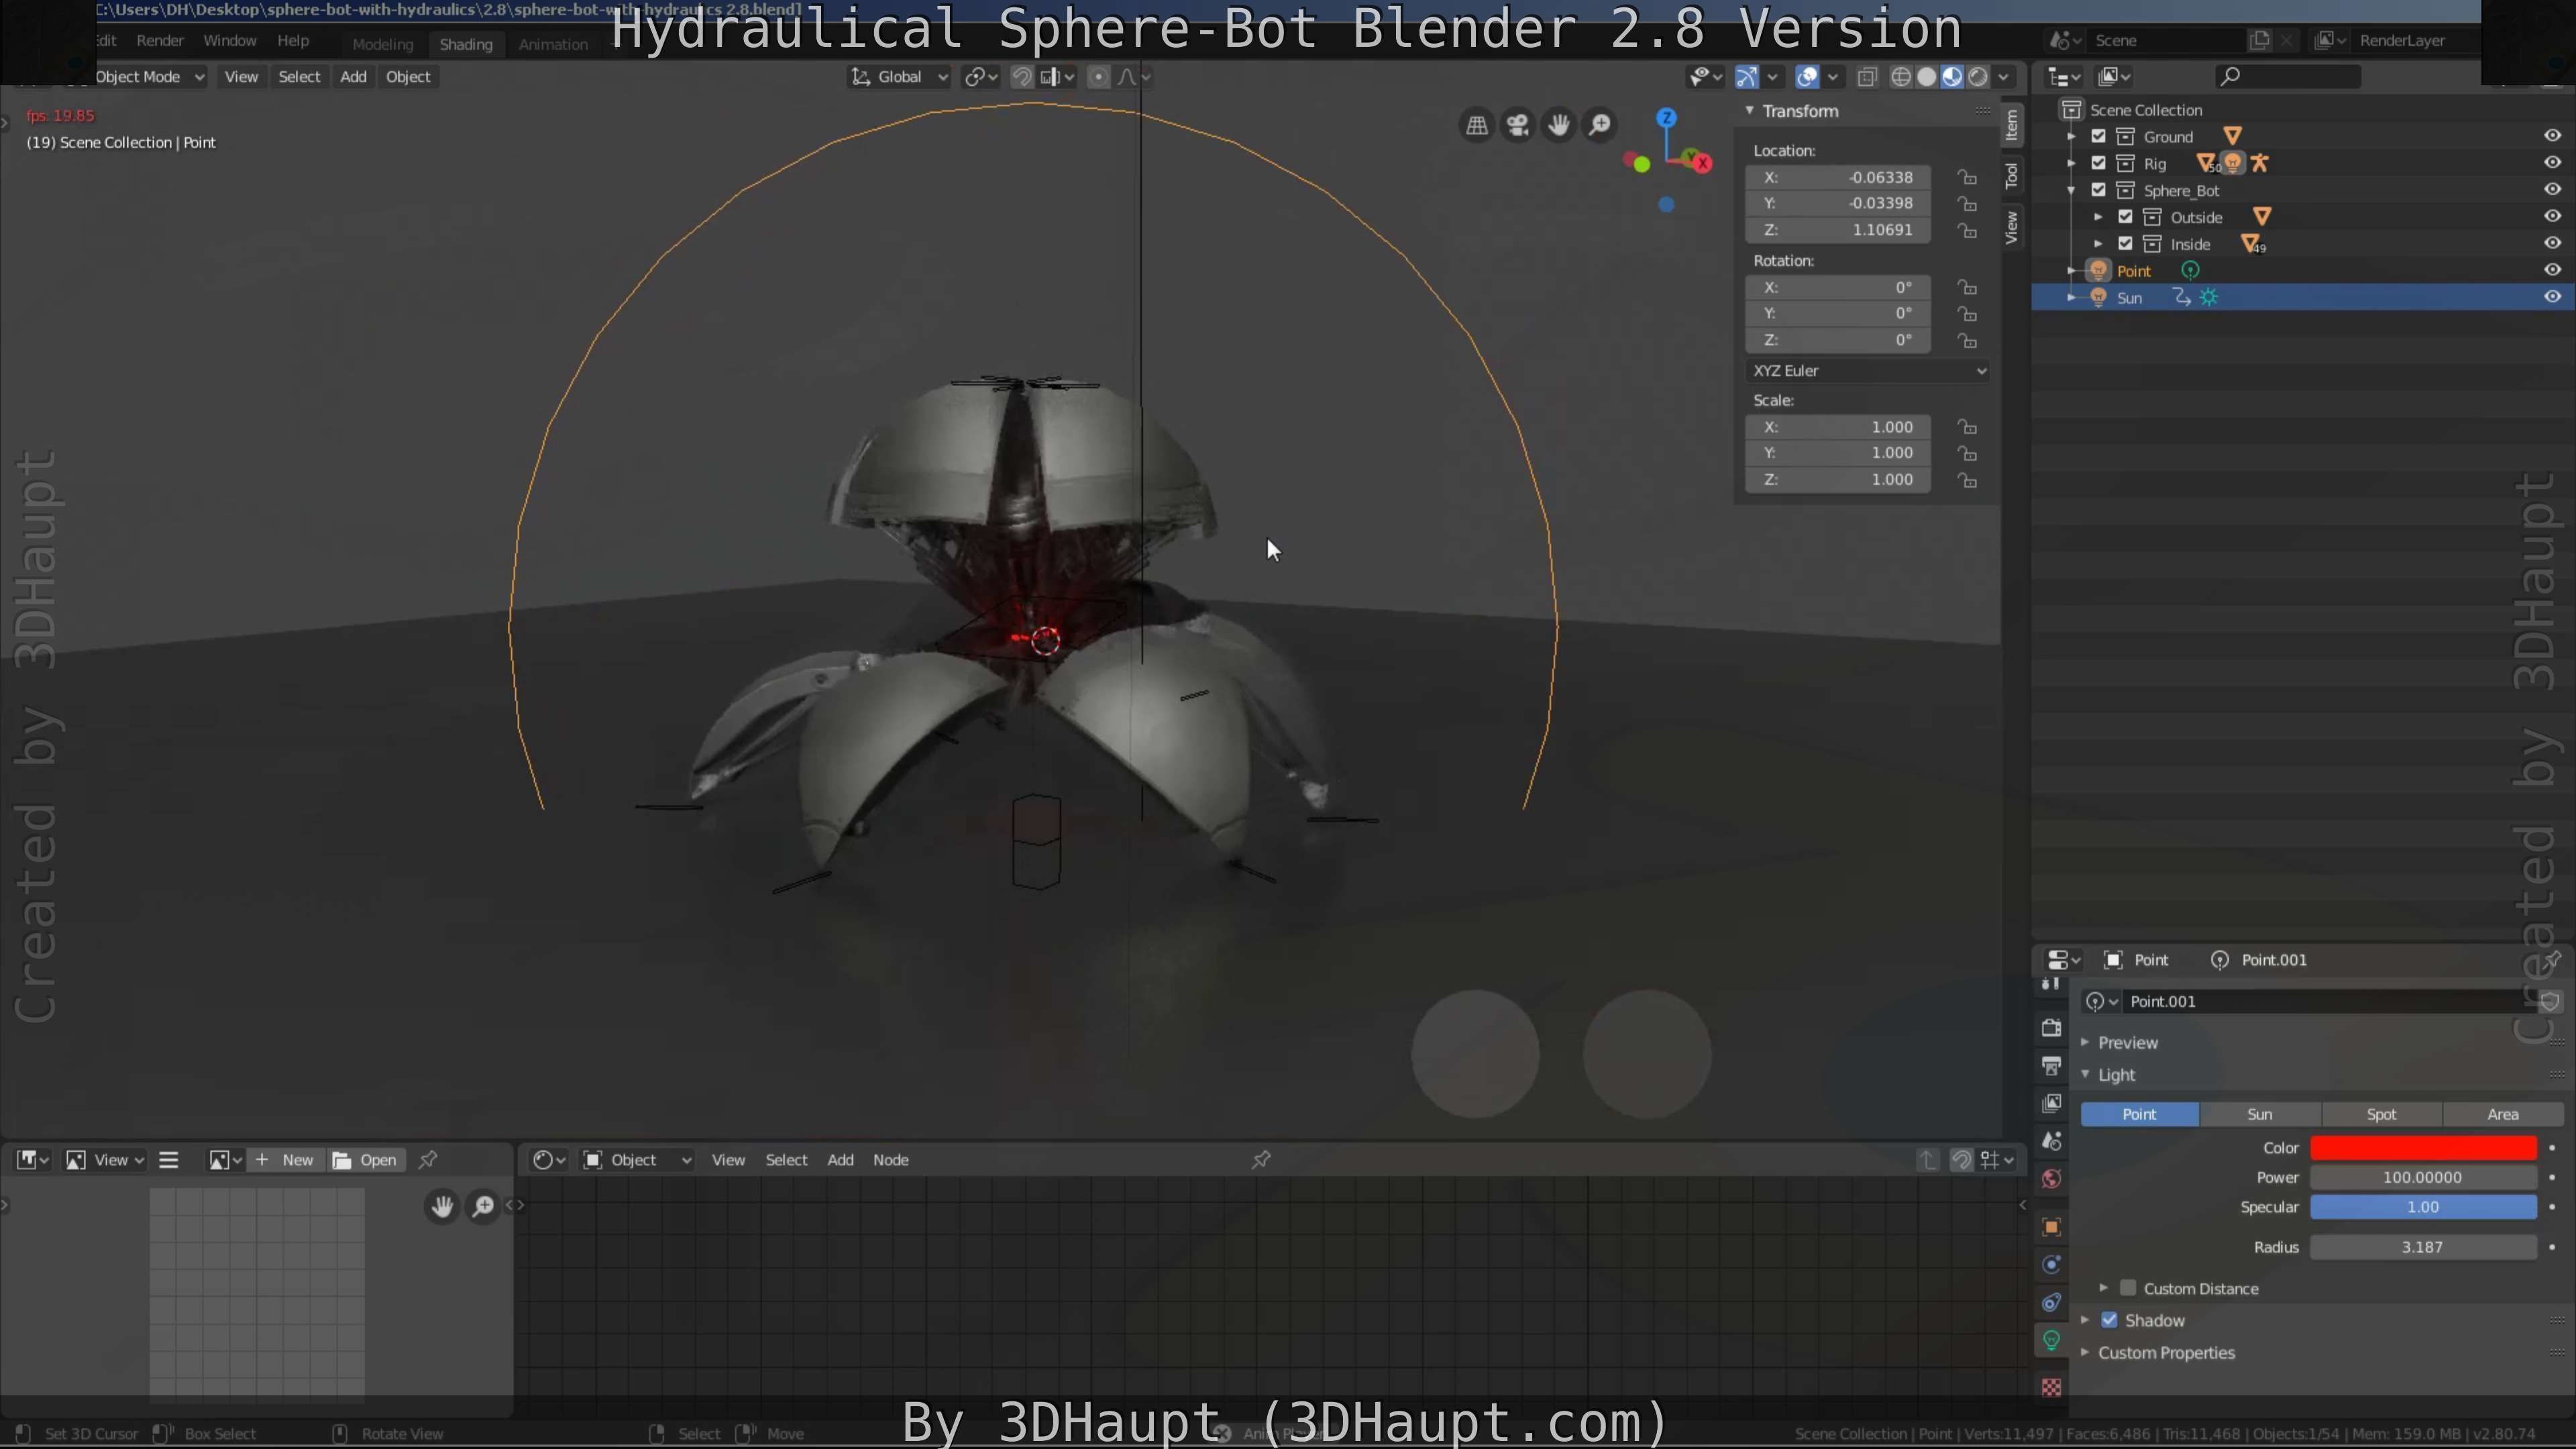Open Object Mode dropdown
The height and width of the screenshot is (1449, 2576).
tap(150, 77)
